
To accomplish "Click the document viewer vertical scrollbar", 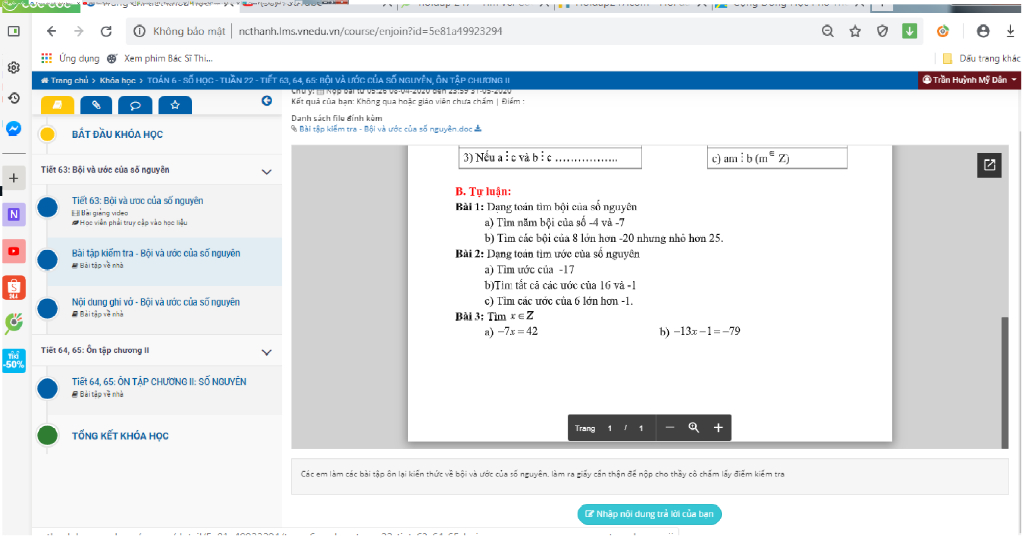I will pyautogui.click(x=1004, y=381).
